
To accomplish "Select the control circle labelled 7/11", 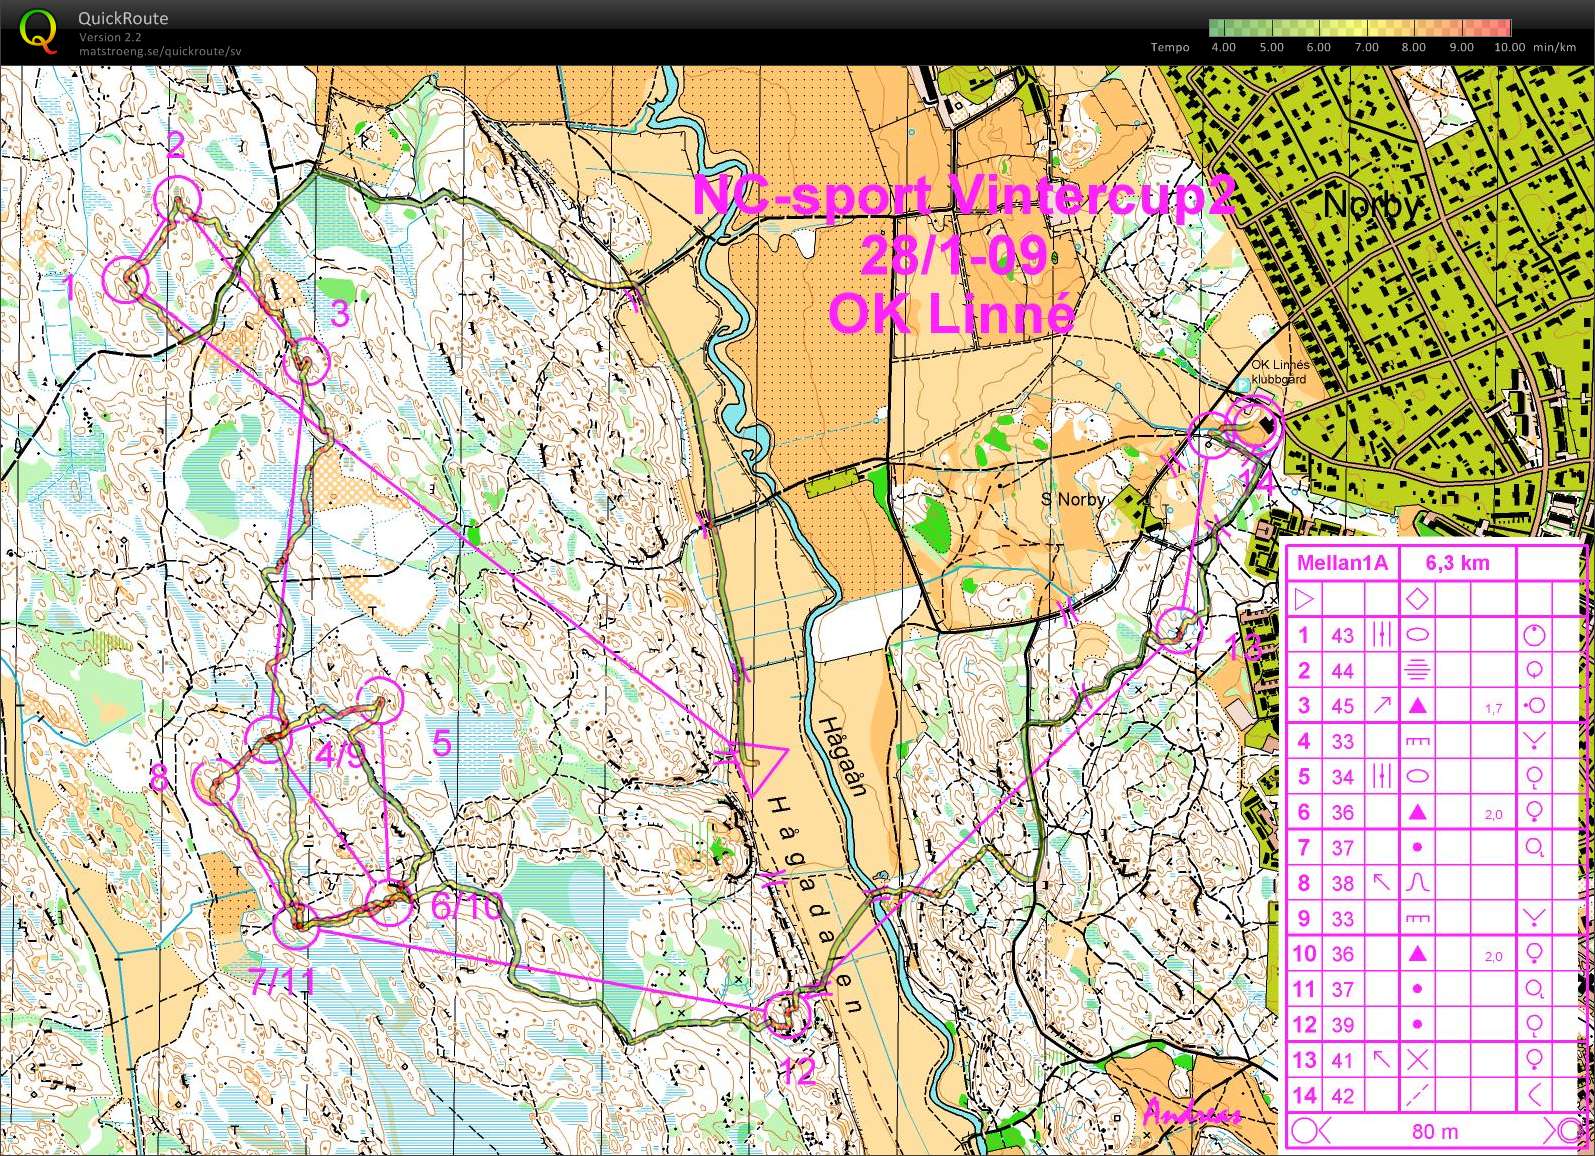I will click(x=296, y=926).
